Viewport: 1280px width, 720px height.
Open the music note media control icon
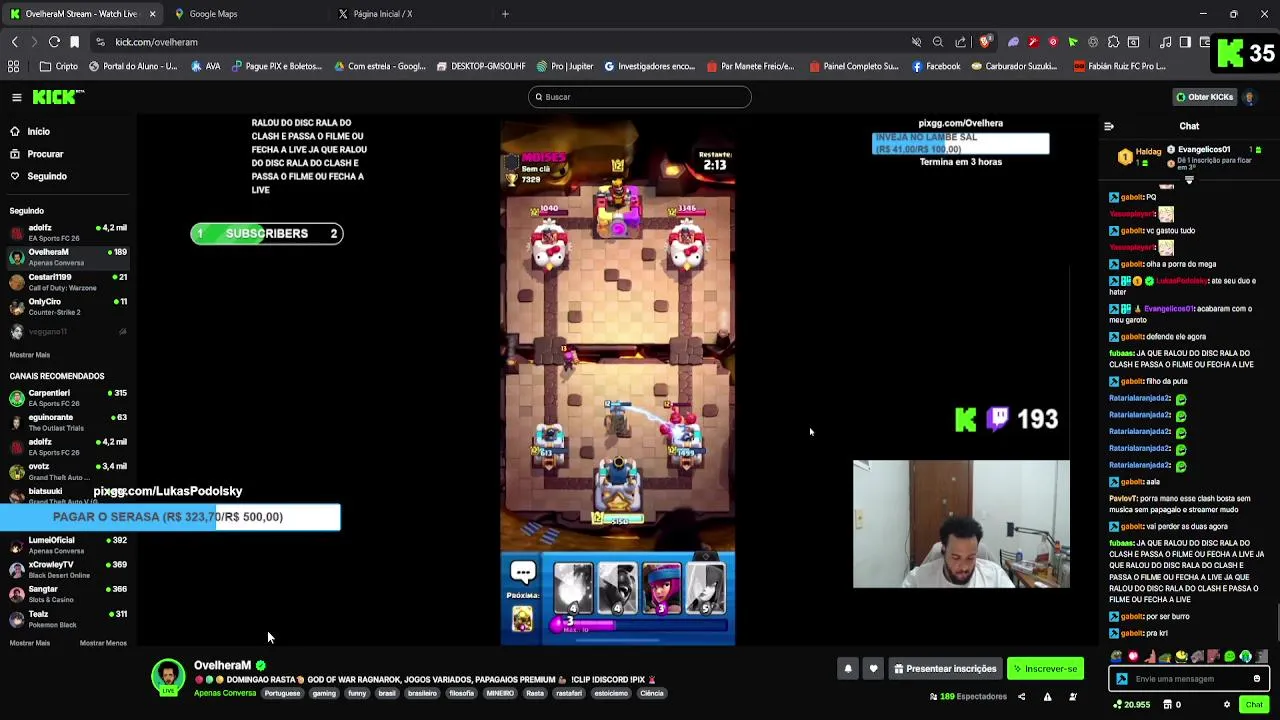pos(1165,42)
